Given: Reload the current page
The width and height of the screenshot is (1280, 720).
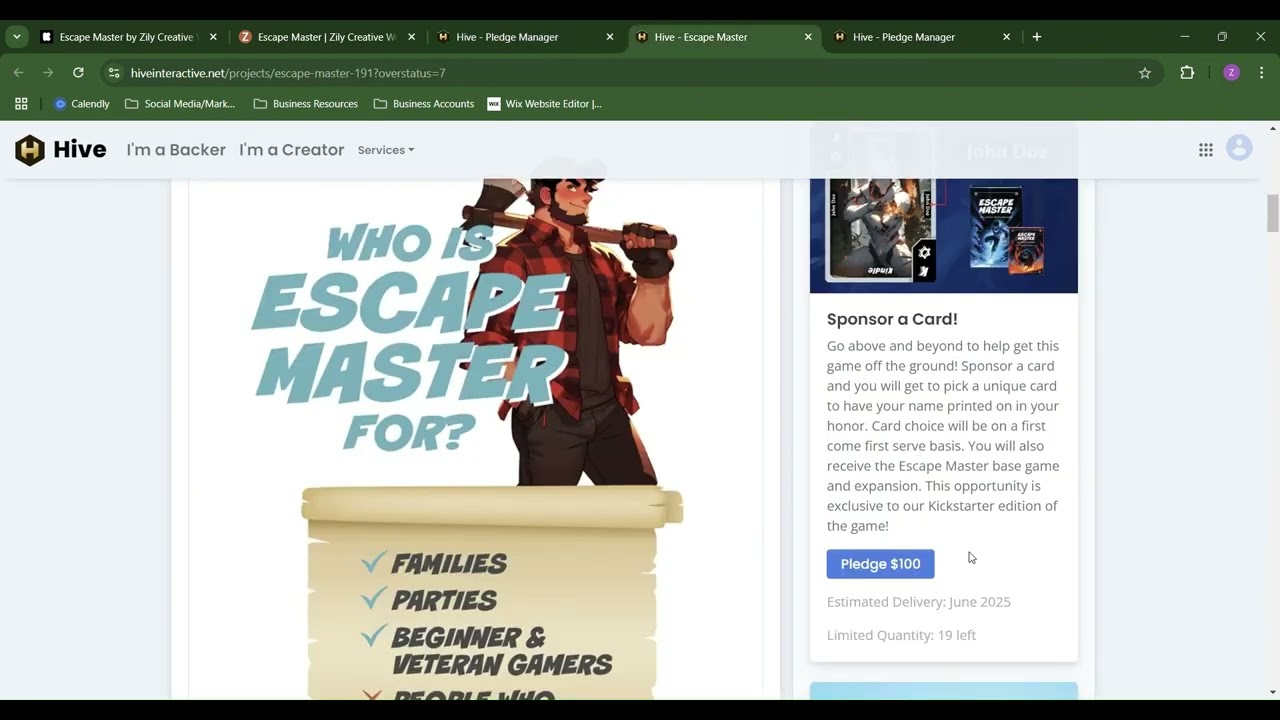Looking at the screenshot, I should tap(78, 73).
